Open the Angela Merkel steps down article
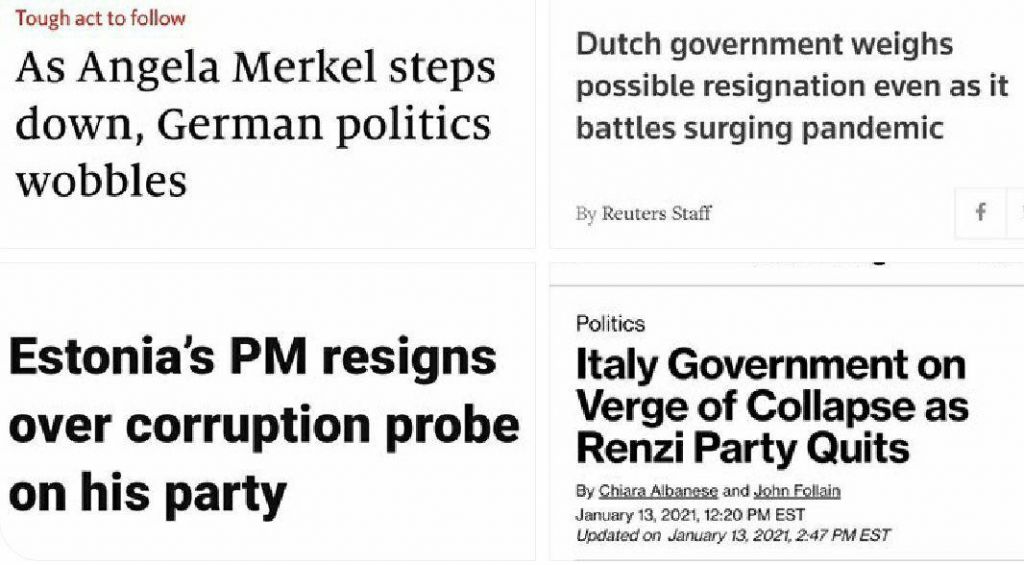 pos(255,123)
